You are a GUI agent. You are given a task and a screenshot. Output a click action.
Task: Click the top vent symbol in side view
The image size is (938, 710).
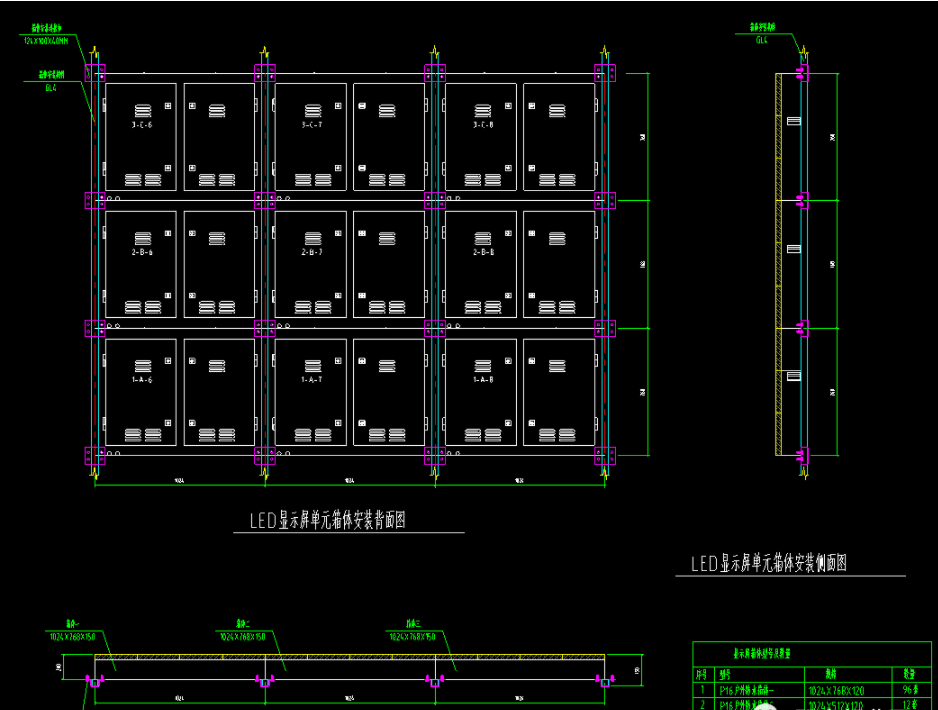(794, 121)
